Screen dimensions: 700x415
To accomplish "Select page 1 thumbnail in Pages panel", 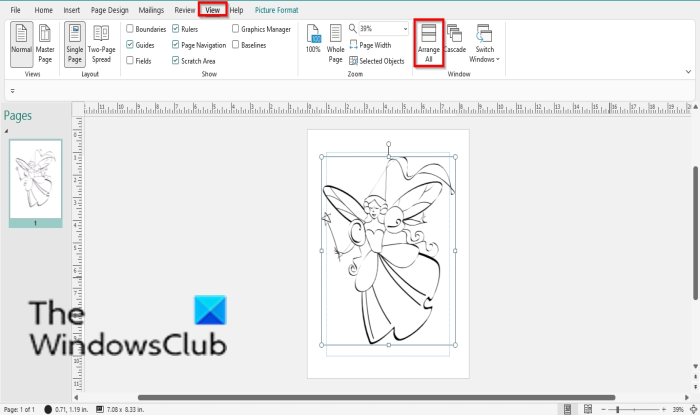I will 35,178.
